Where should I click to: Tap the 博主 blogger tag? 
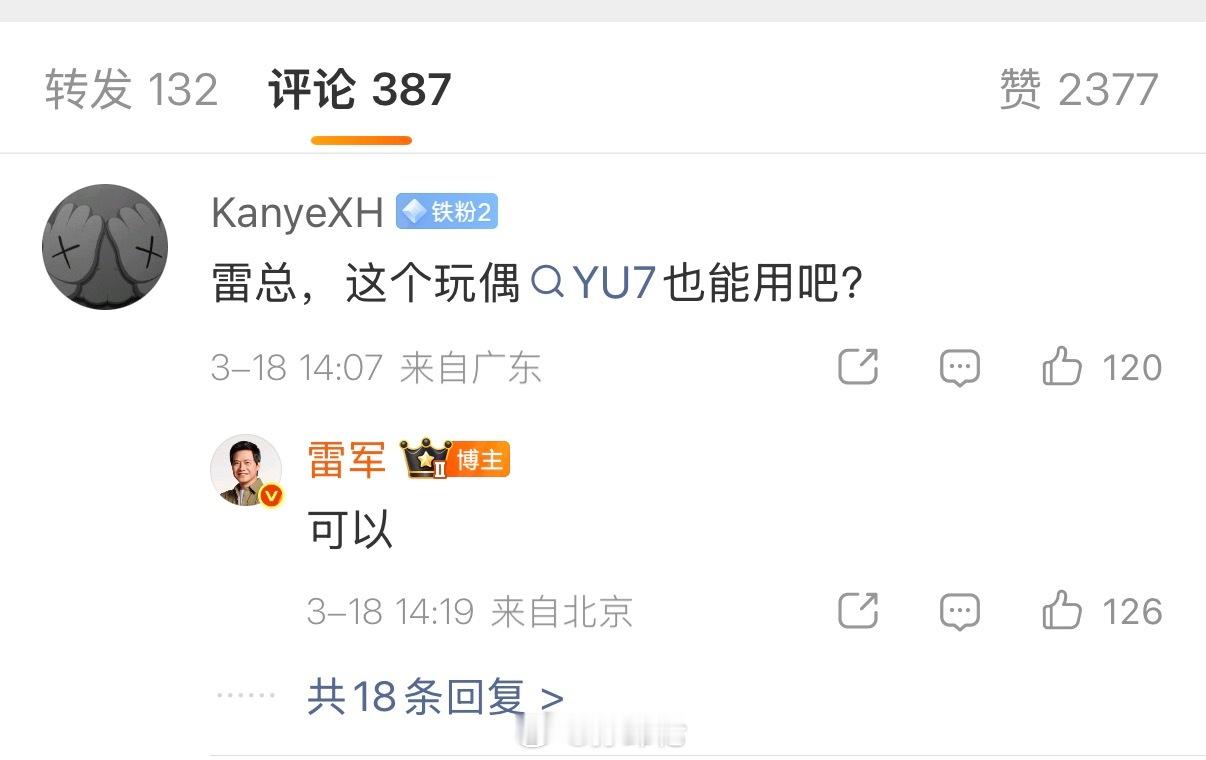481,460
